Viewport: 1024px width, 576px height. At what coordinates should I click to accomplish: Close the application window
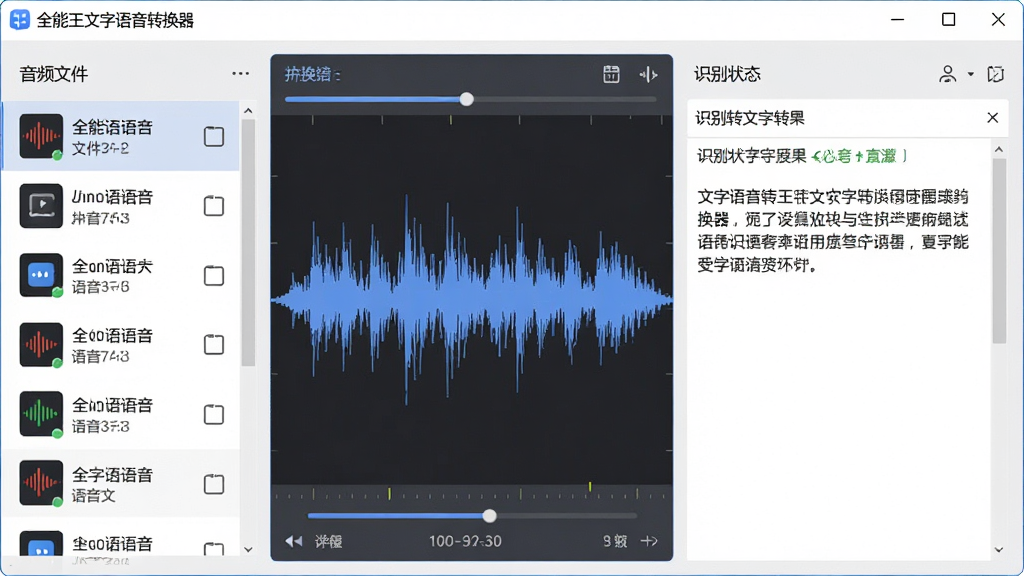998,20
